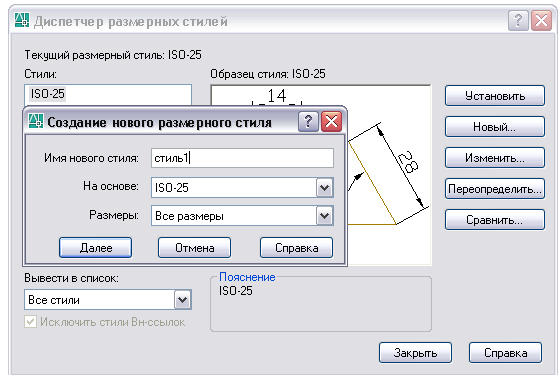This screenshot has height=375, width=559.
Task: Click the Изменить... button
Action: coord(495,158)
